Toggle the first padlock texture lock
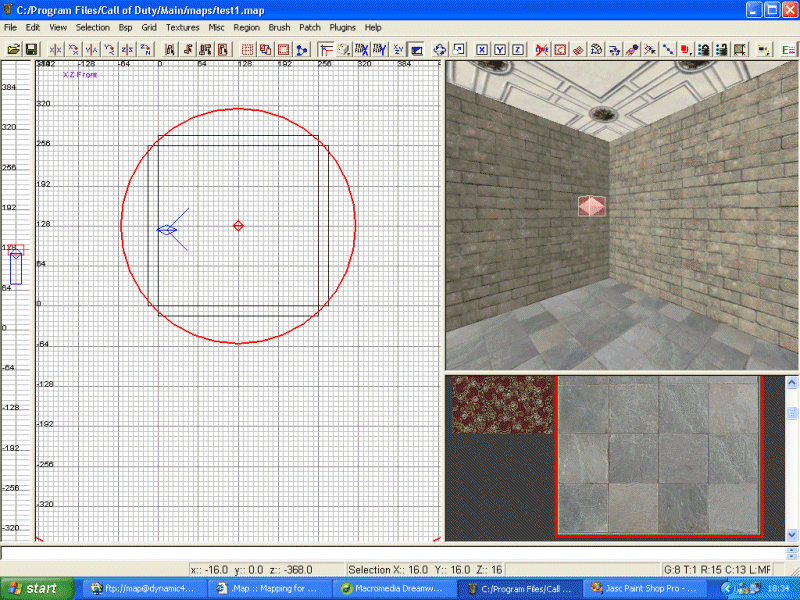Screen dimensions: 800x600 tap(704, 49)
